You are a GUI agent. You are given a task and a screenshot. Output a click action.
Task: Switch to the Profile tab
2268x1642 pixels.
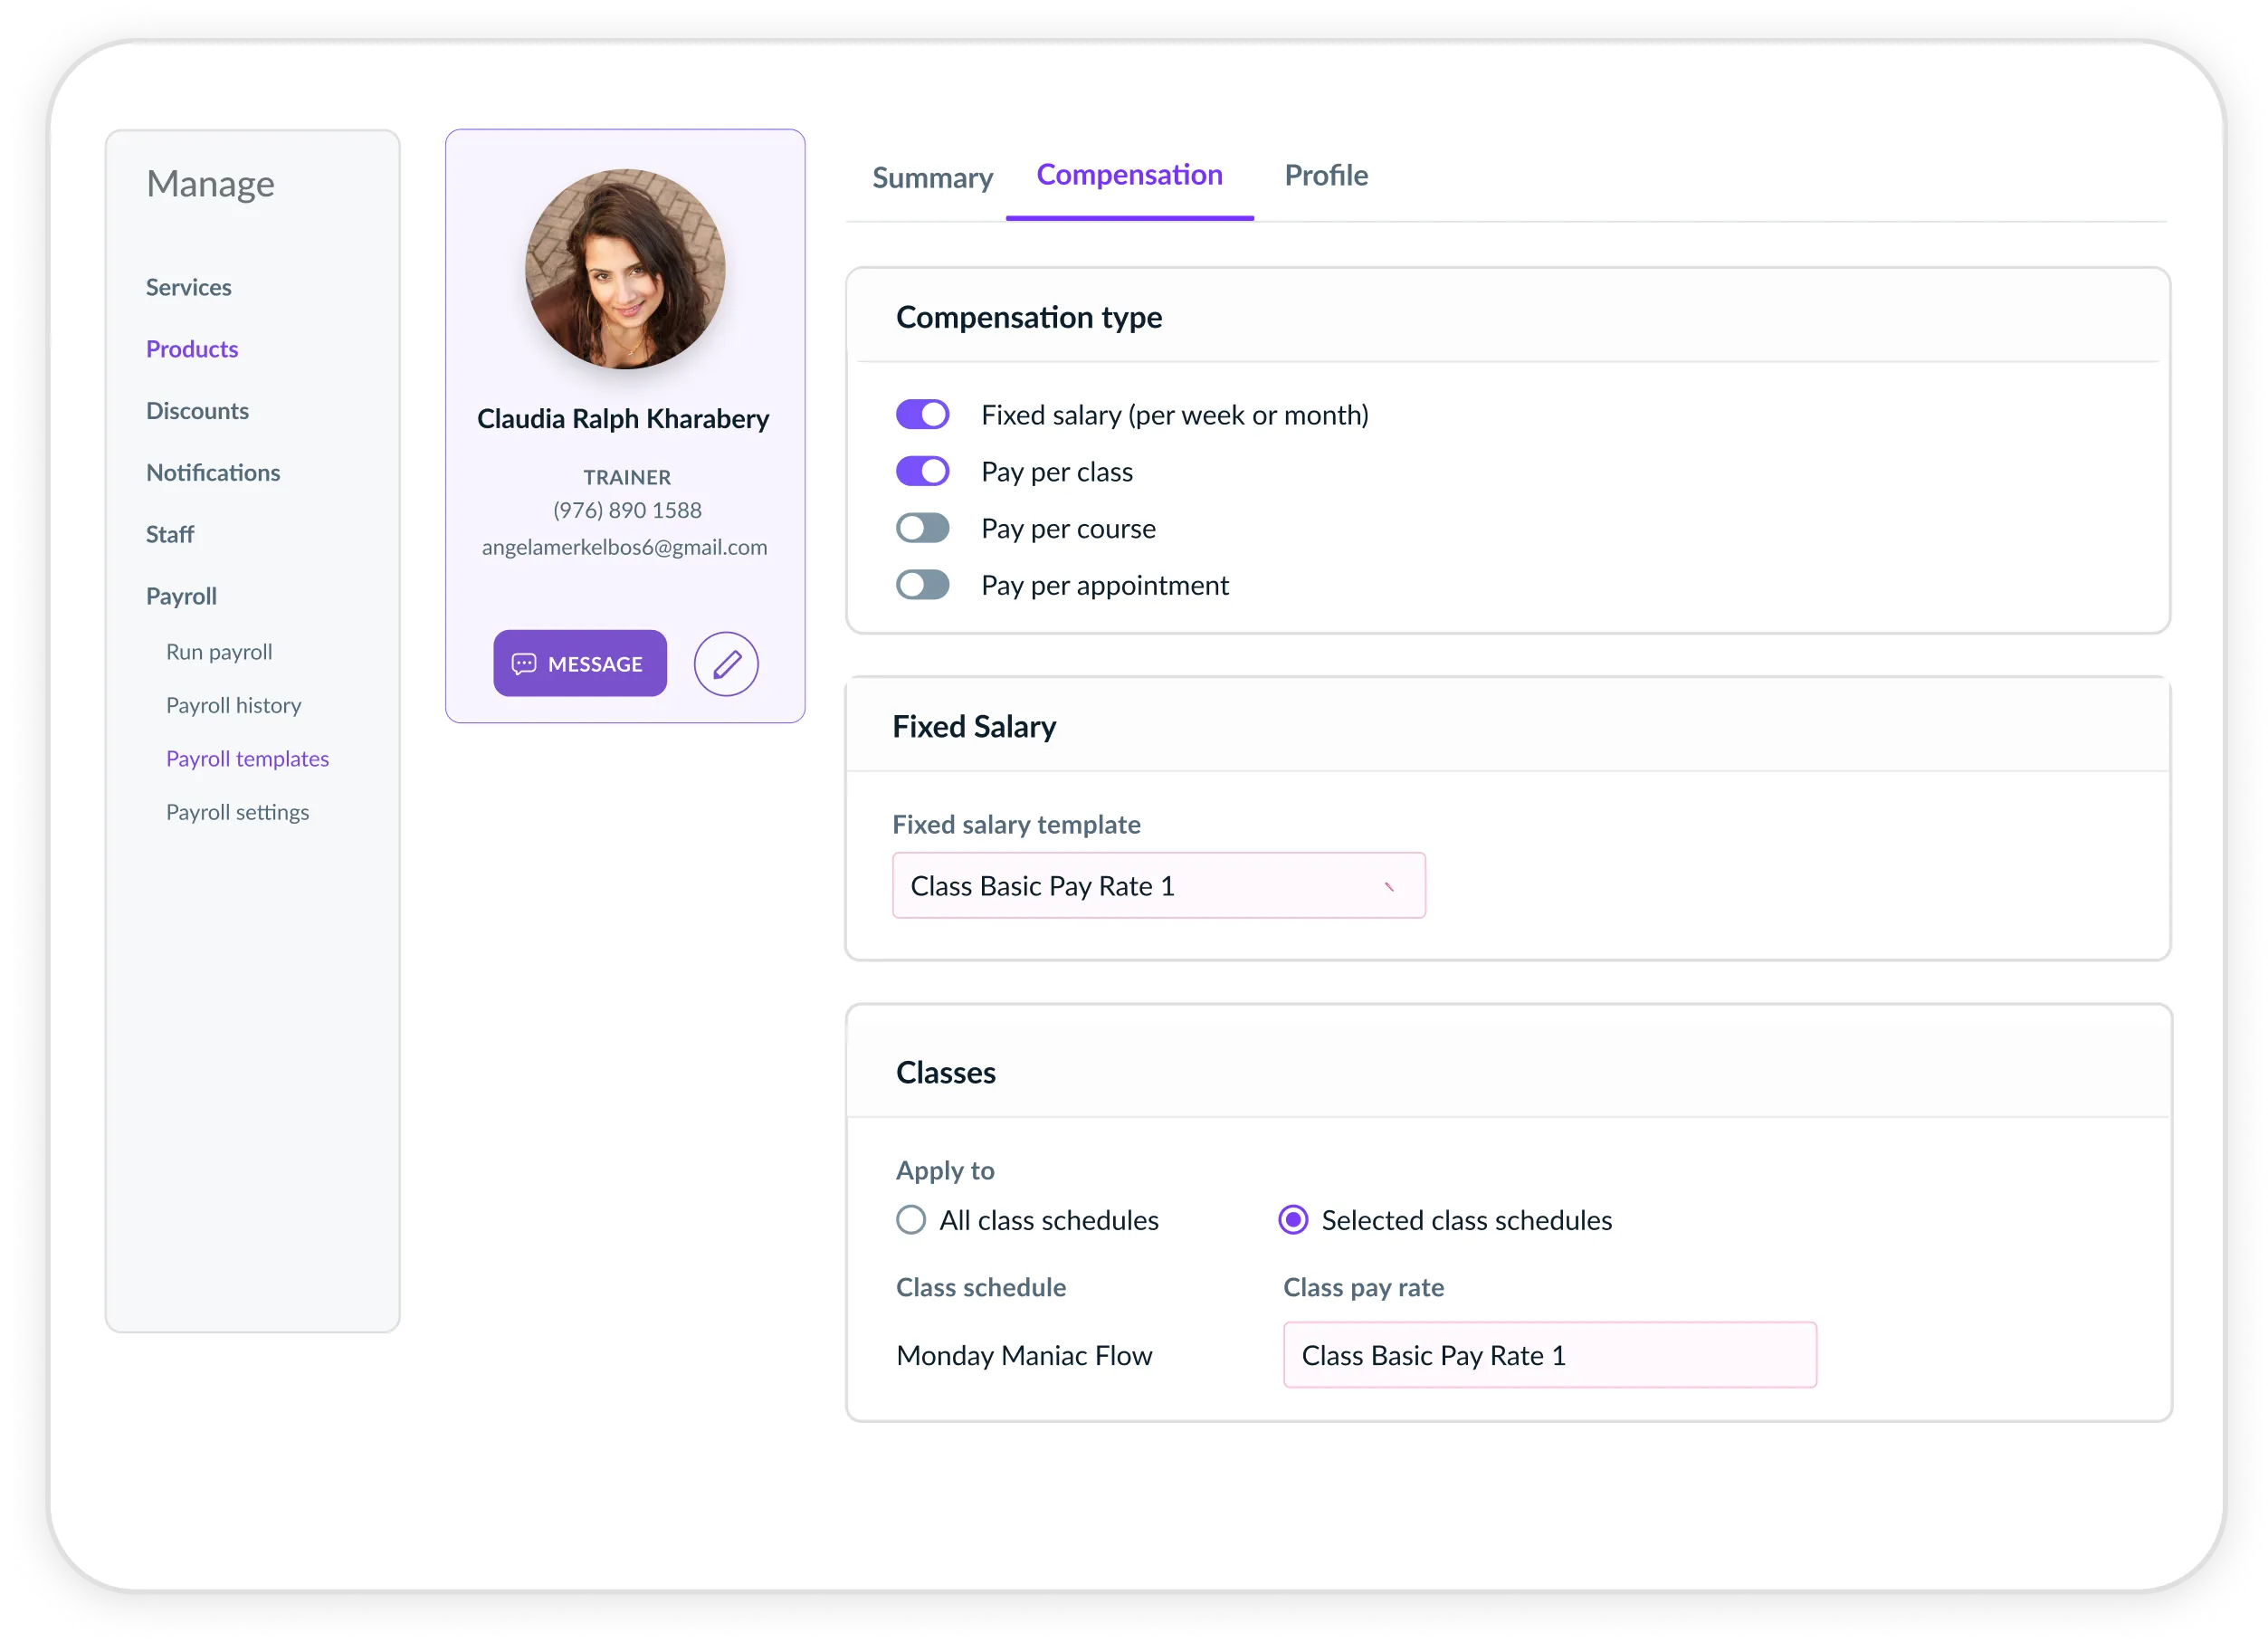(1325, 176)
